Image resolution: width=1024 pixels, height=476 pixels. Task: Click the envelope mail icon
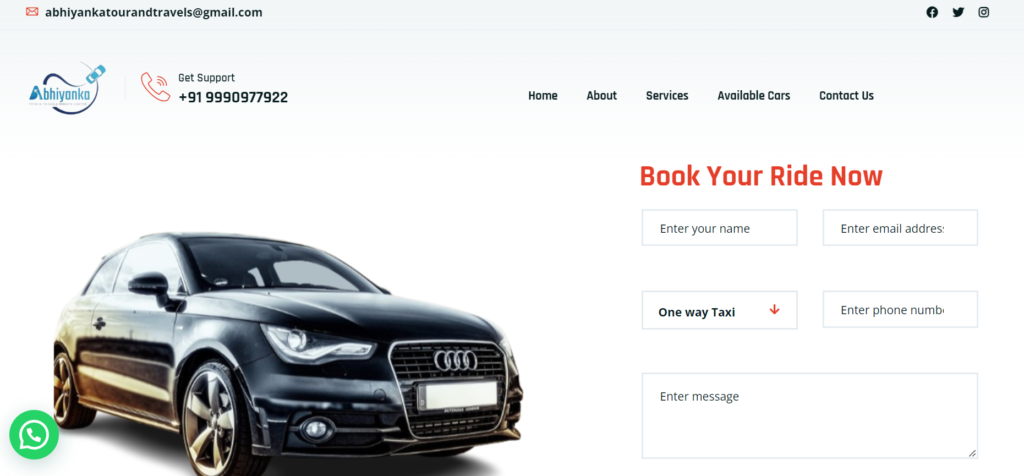(x=32, y=12)
